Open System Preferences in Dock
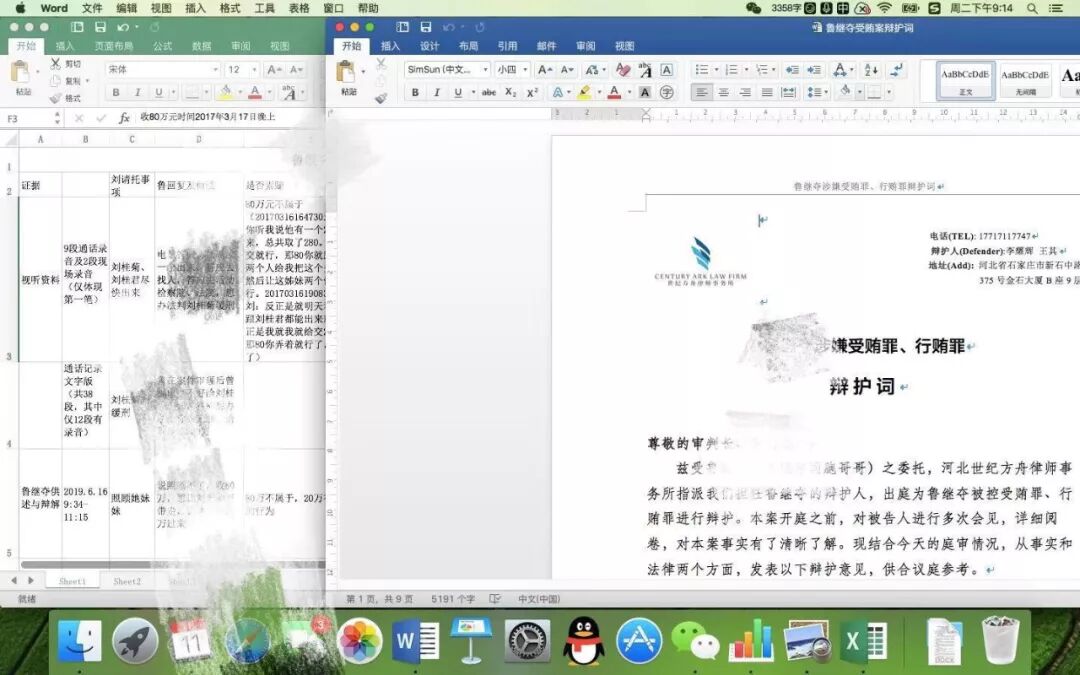Screen dimensions: 1080x675 [527, 641]
